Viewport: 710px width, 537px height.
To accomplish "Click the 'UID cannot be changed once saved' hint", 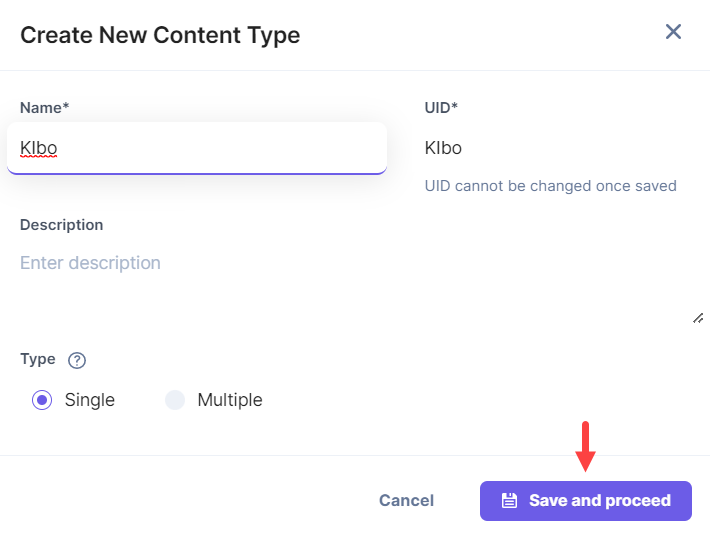I will pos(550,186).
